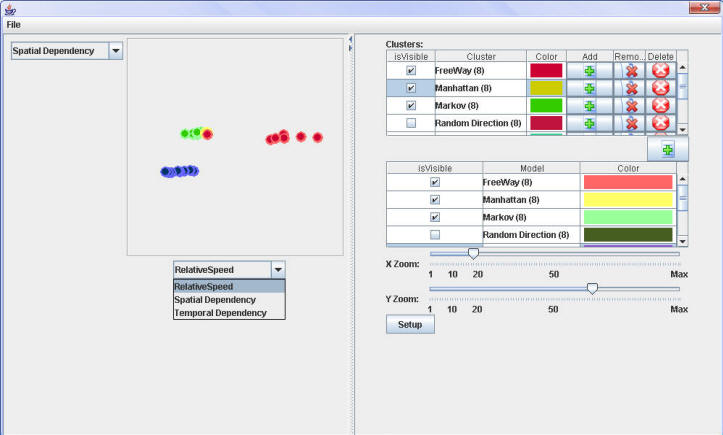
Task: Click the Y Zoom slider handle
Action: 592,288
